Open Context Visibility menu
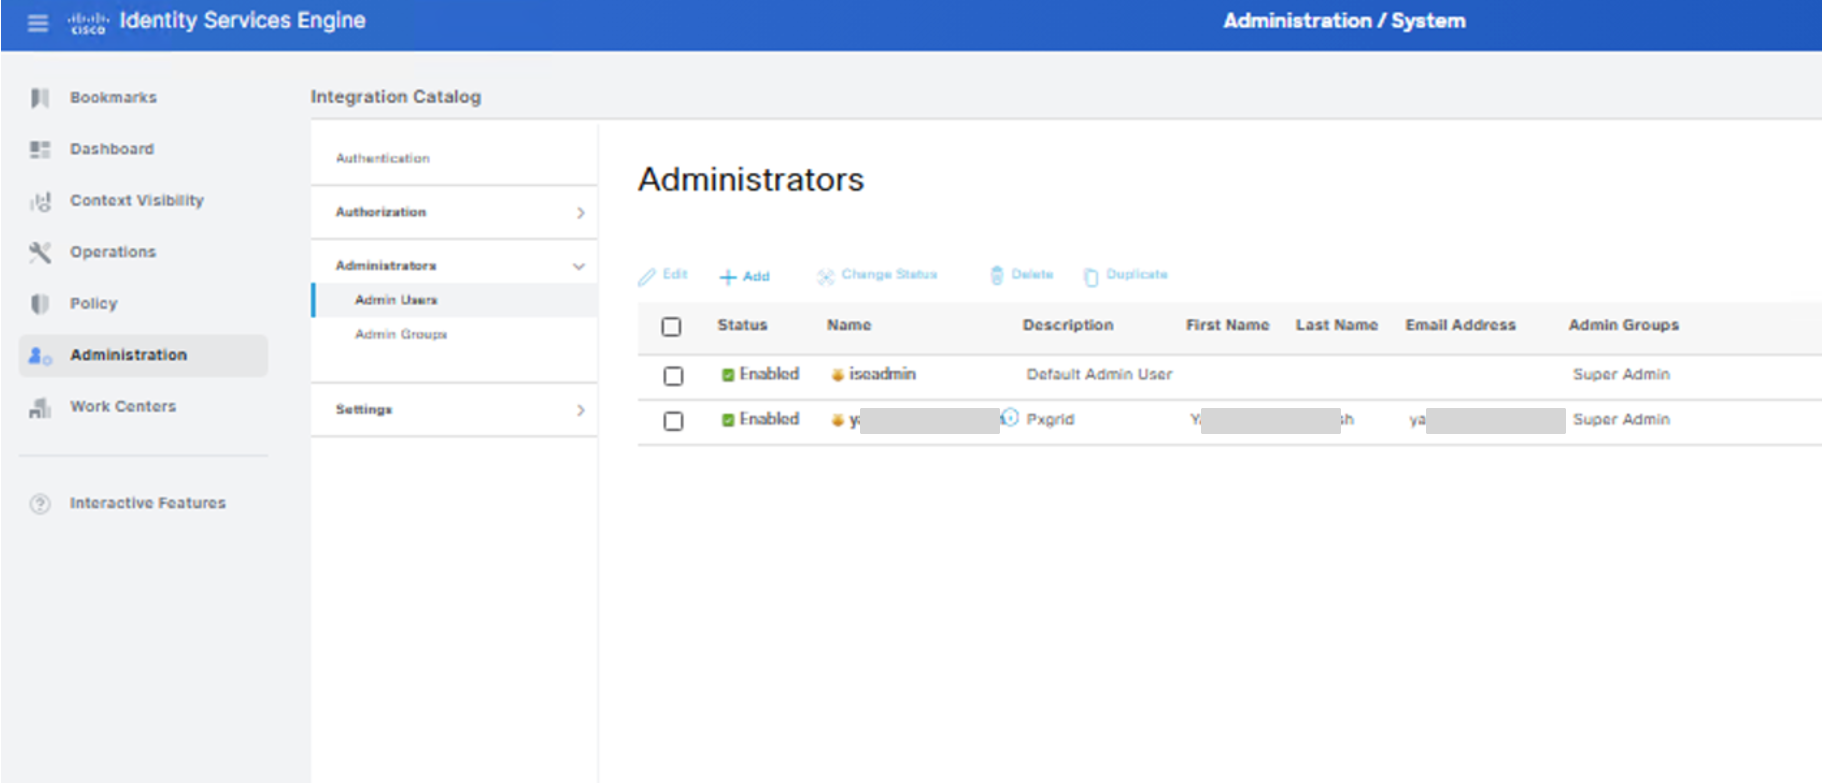 coord(137,200)
